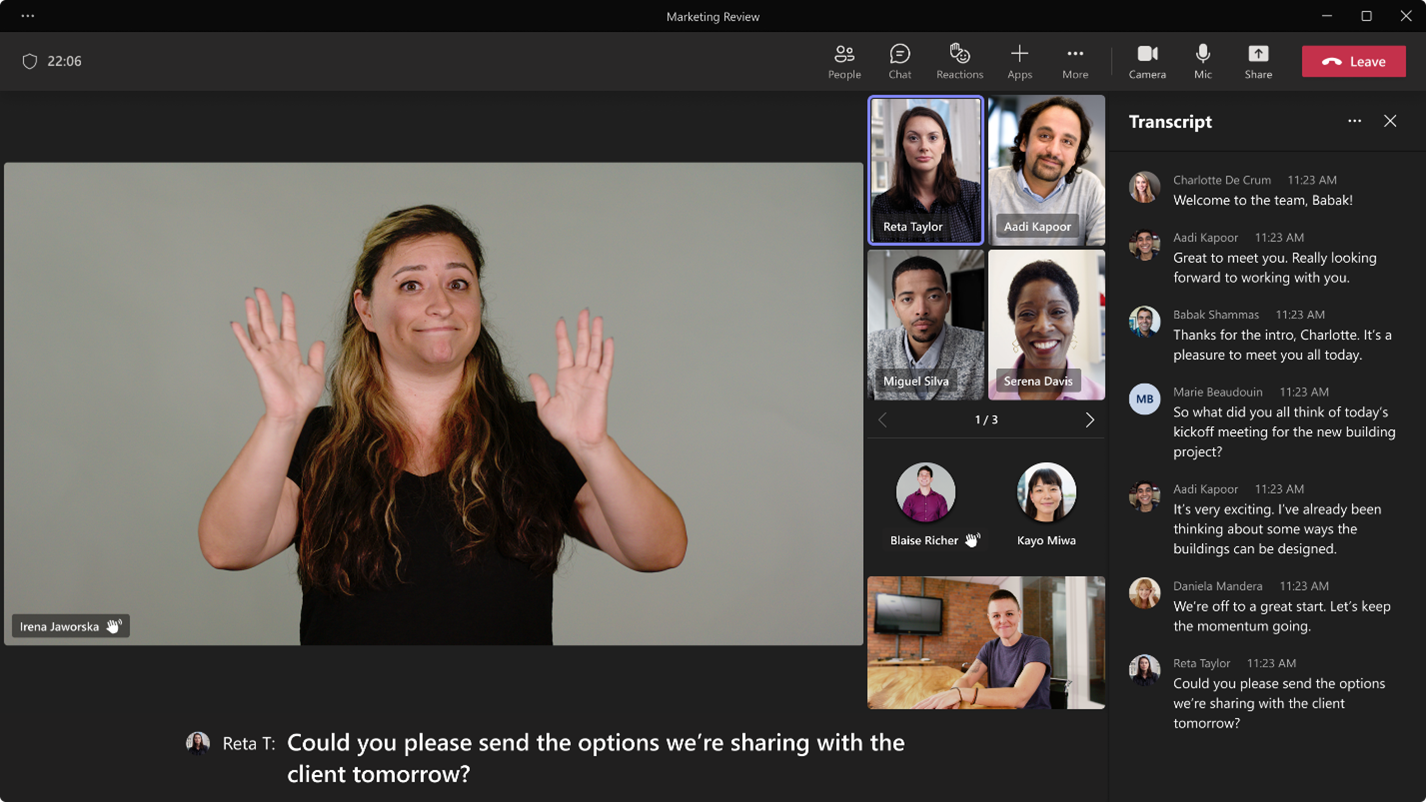This screenshot has height=802, width=1426.
Task: Switch to the Transcript panel heading
Action: coord(1170,121)
